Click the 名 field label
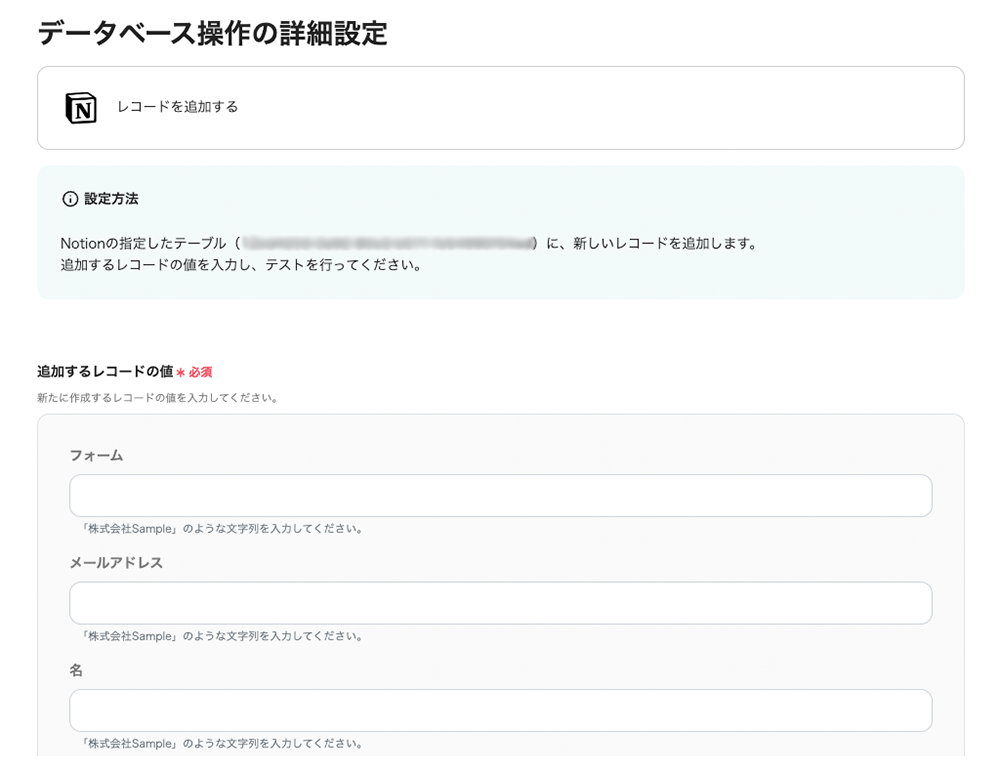The image size is (1000, 777). point(76,670)
